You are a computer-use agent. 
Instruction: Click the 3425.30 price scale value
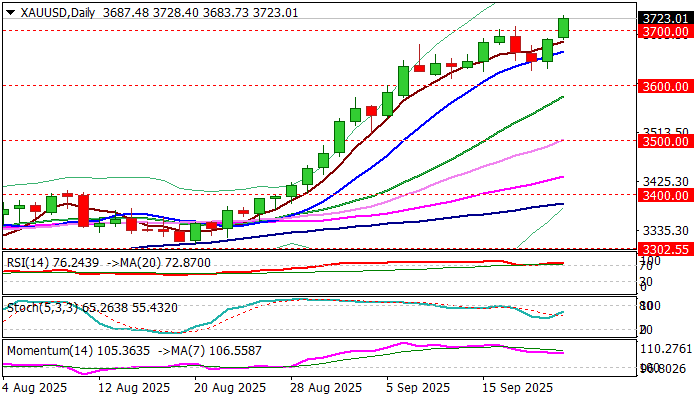click(x=666, y=181)
